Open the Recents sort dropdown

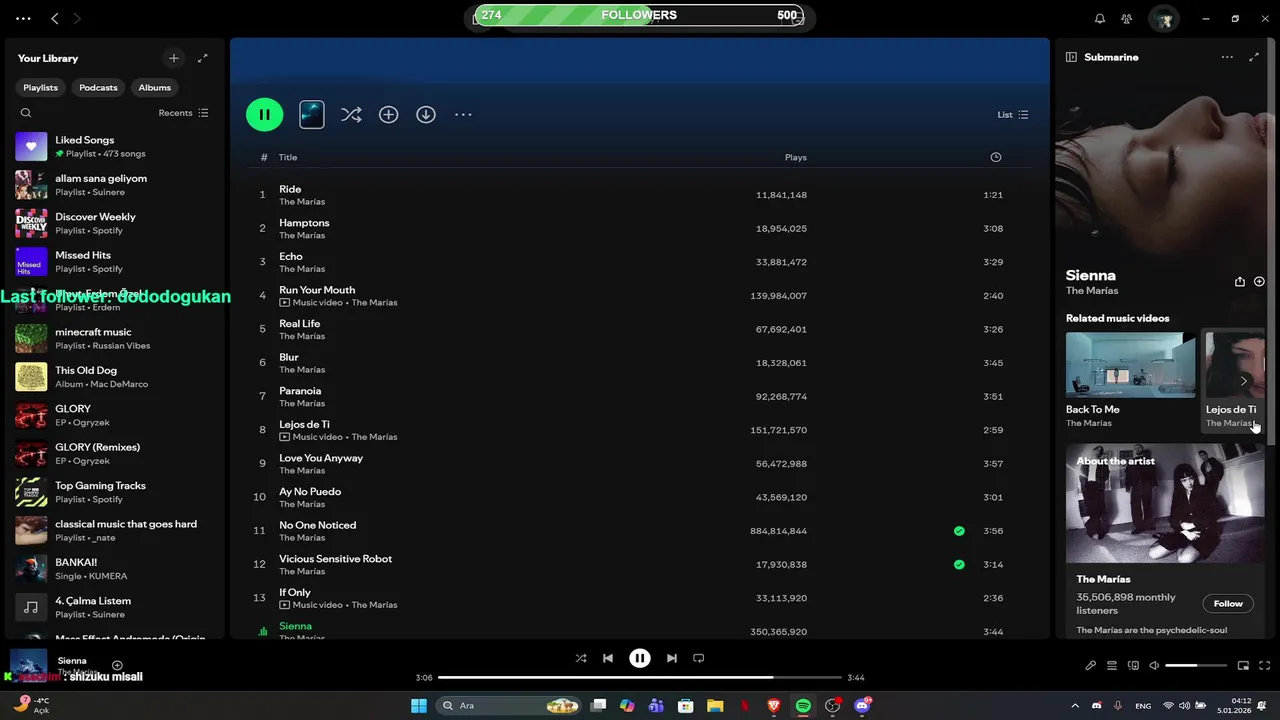(184, 113)
